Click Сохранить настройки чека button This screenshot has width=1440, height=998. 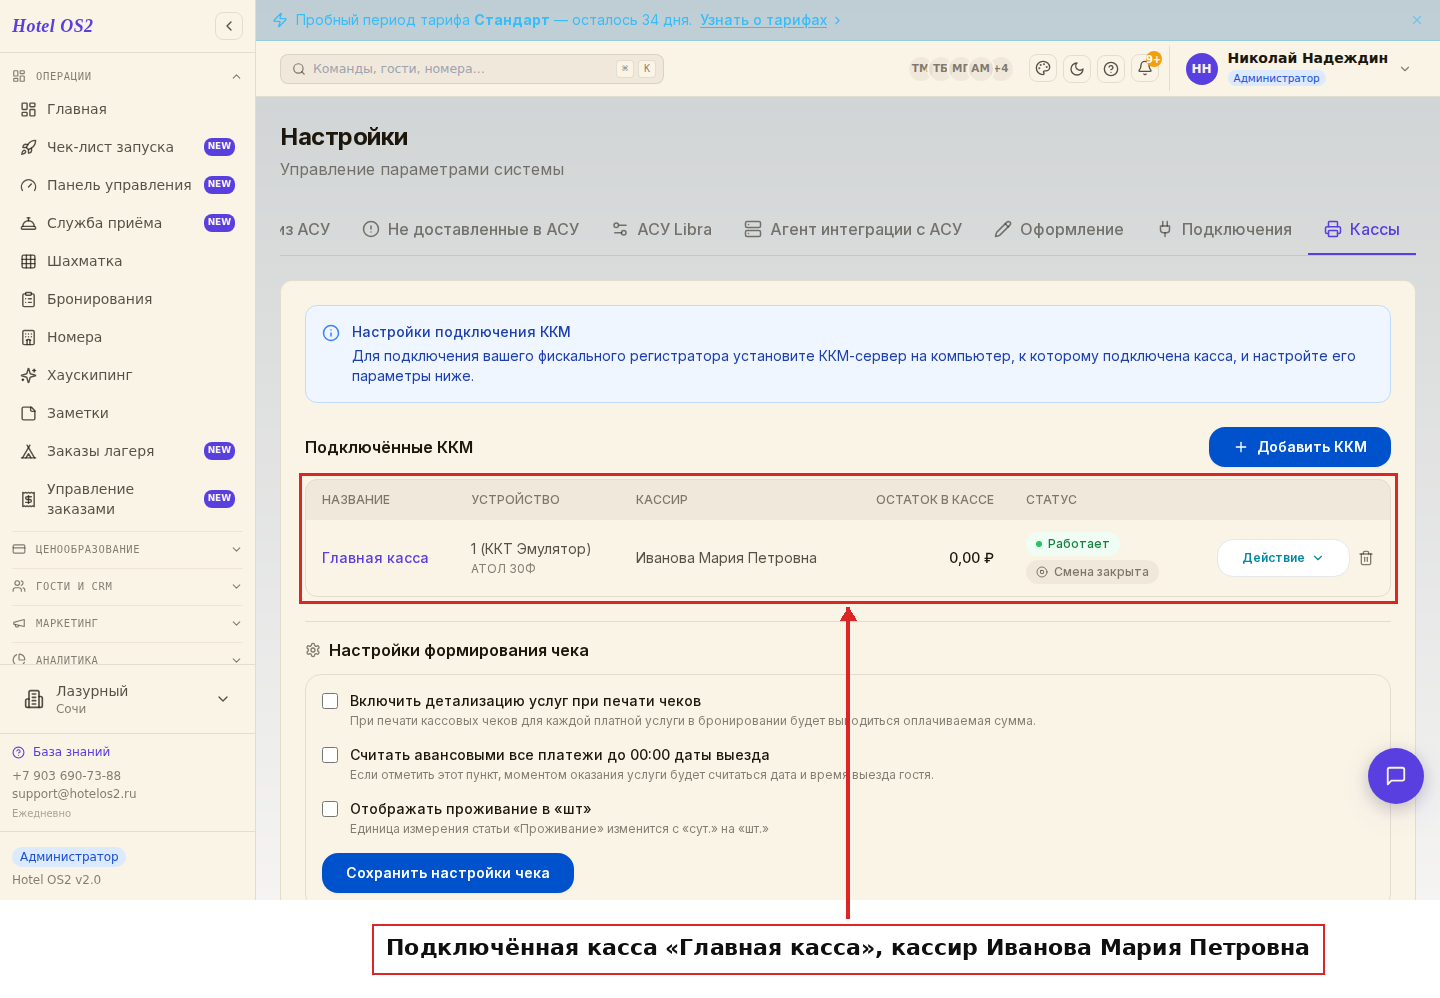click(x=448, y=873)
